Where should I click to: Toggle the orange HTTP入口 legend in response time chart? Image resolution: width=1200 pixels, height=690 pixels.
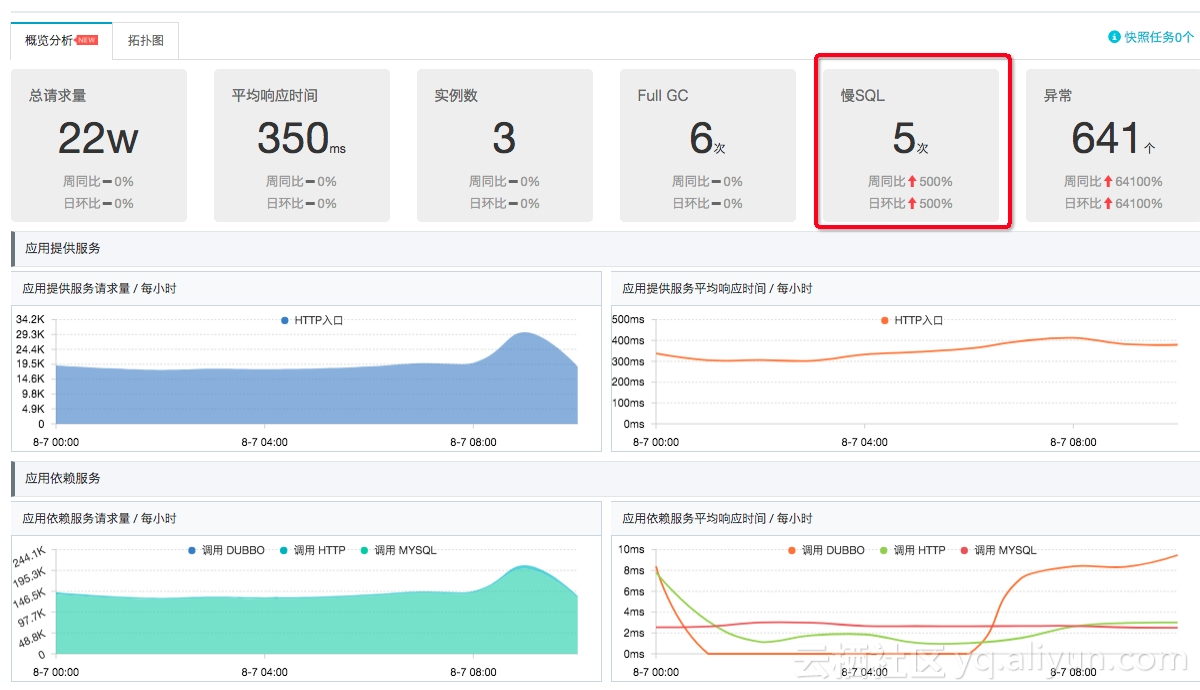pyautogui.click(x=912, y=321)
